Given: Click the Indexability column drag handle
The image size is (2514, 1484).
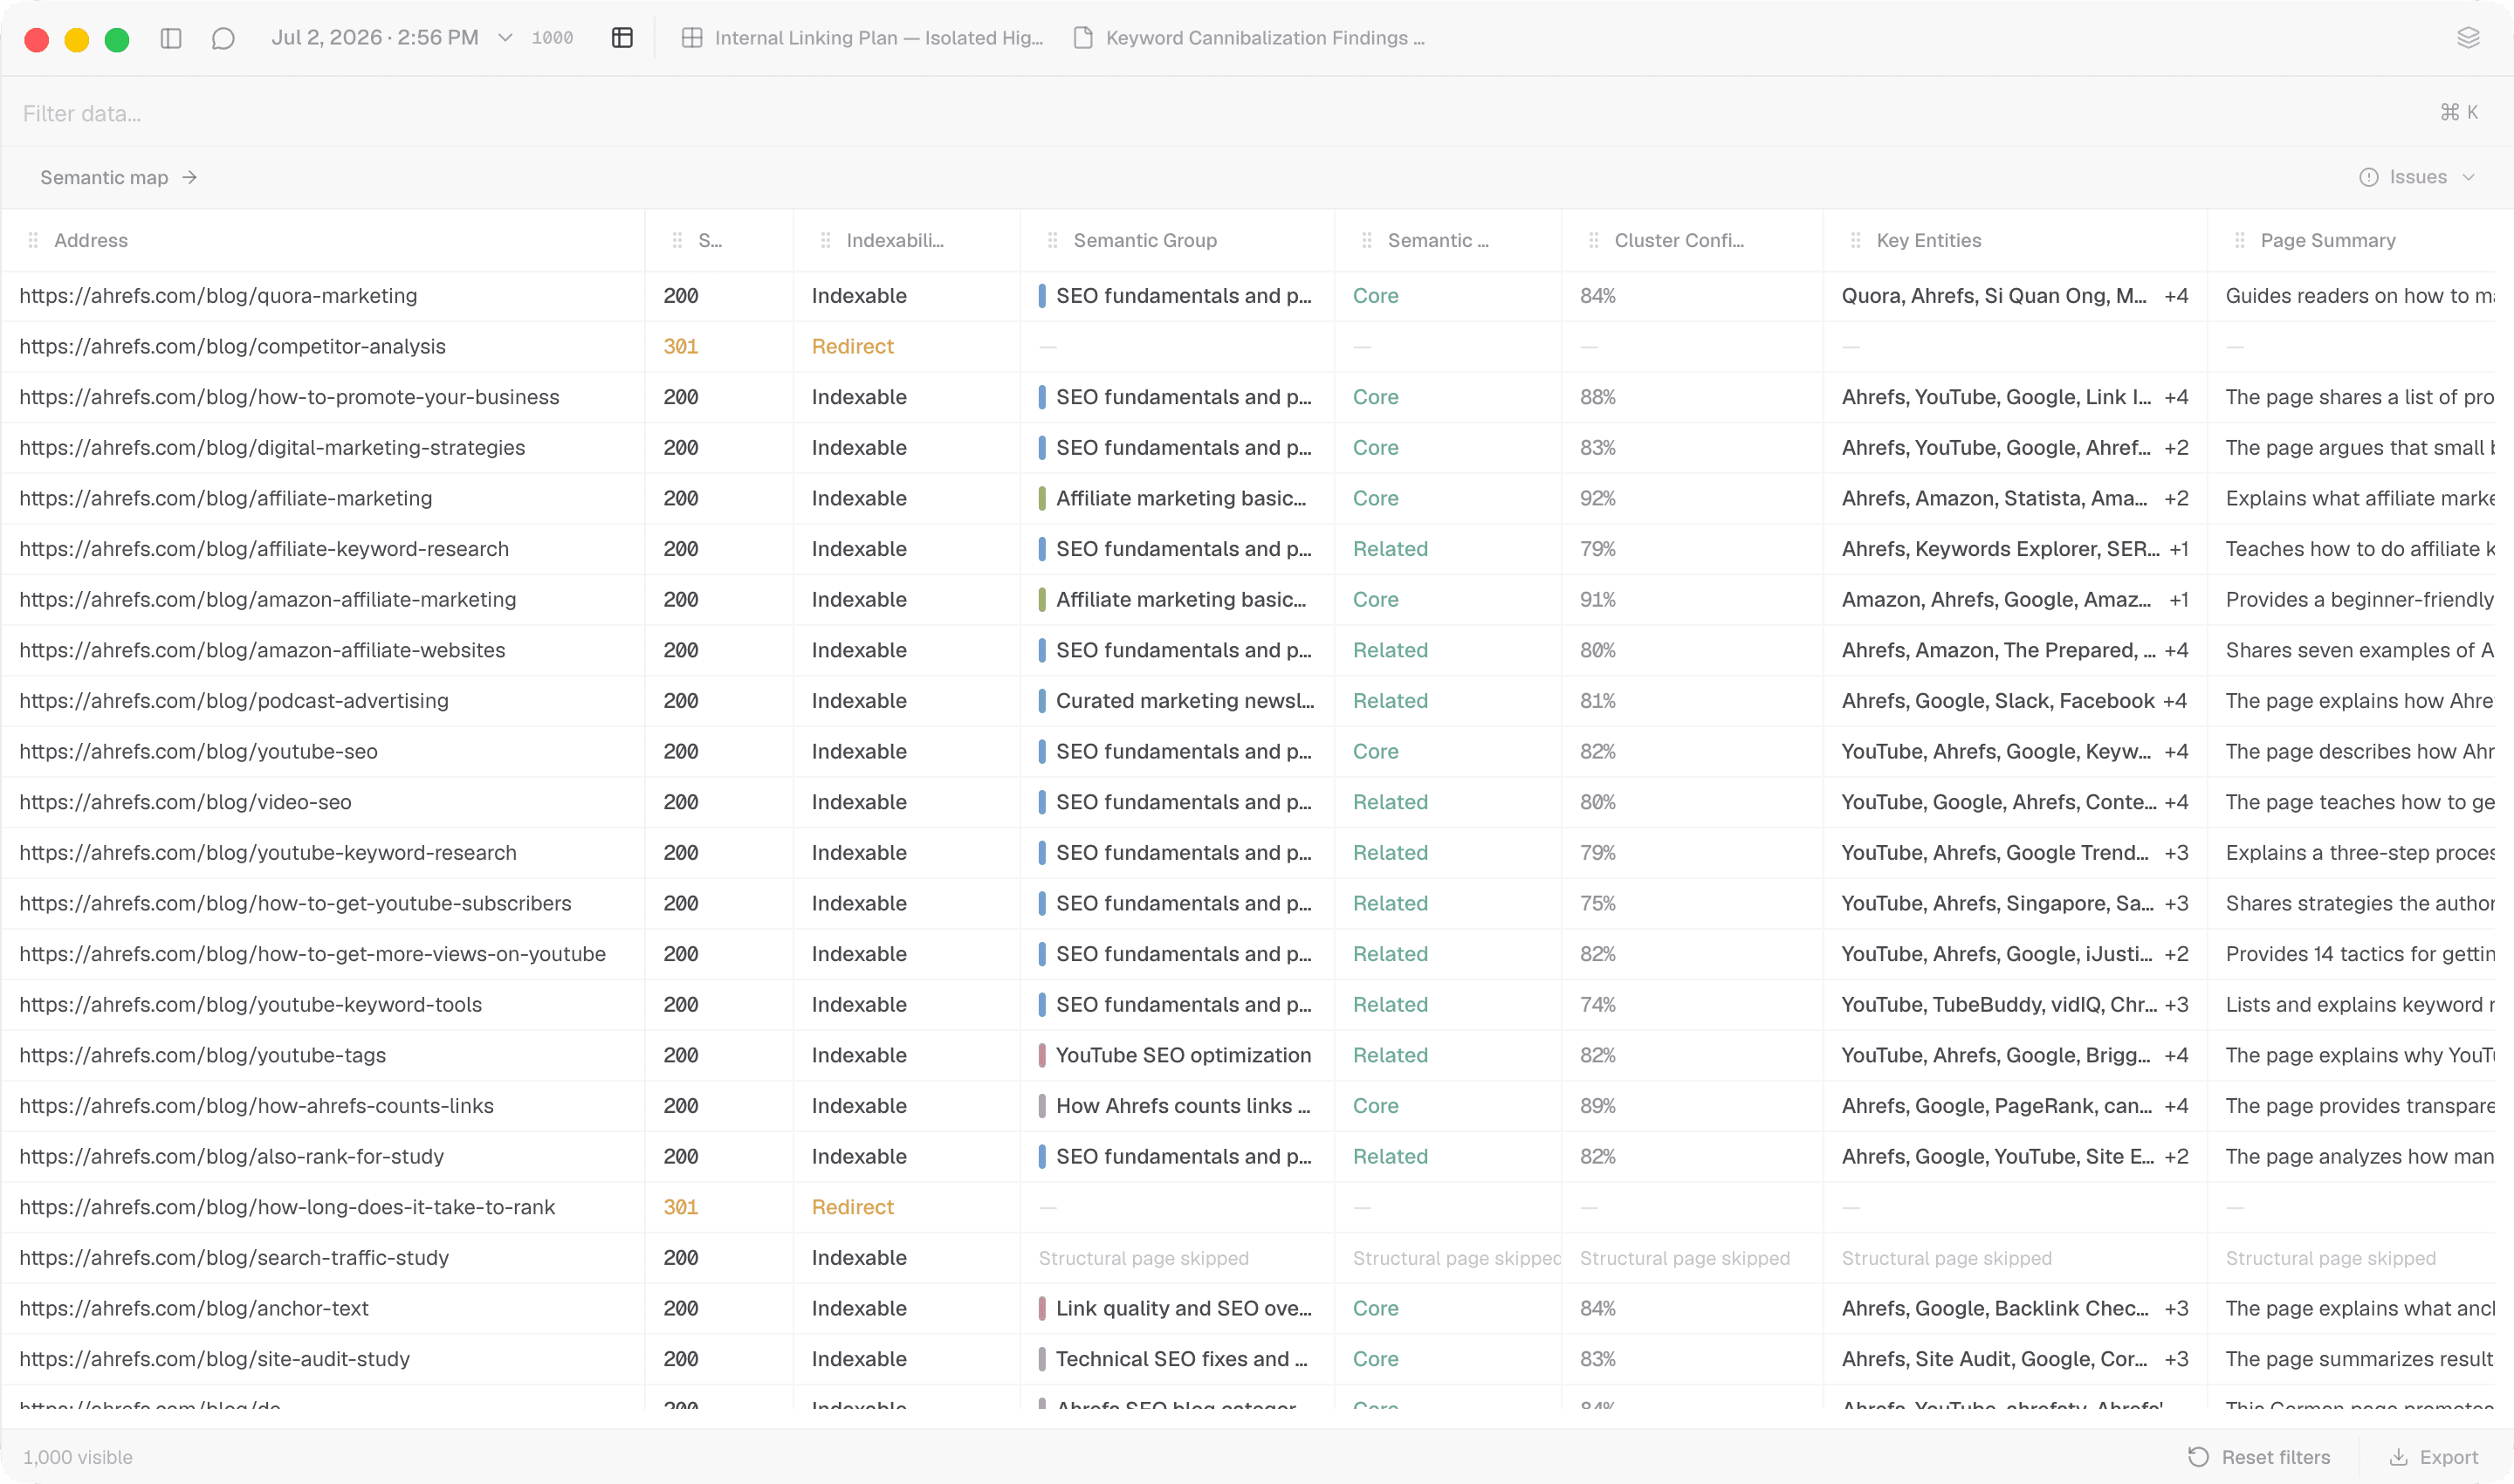Looking at the screenshot, I should tap(825, 240).
